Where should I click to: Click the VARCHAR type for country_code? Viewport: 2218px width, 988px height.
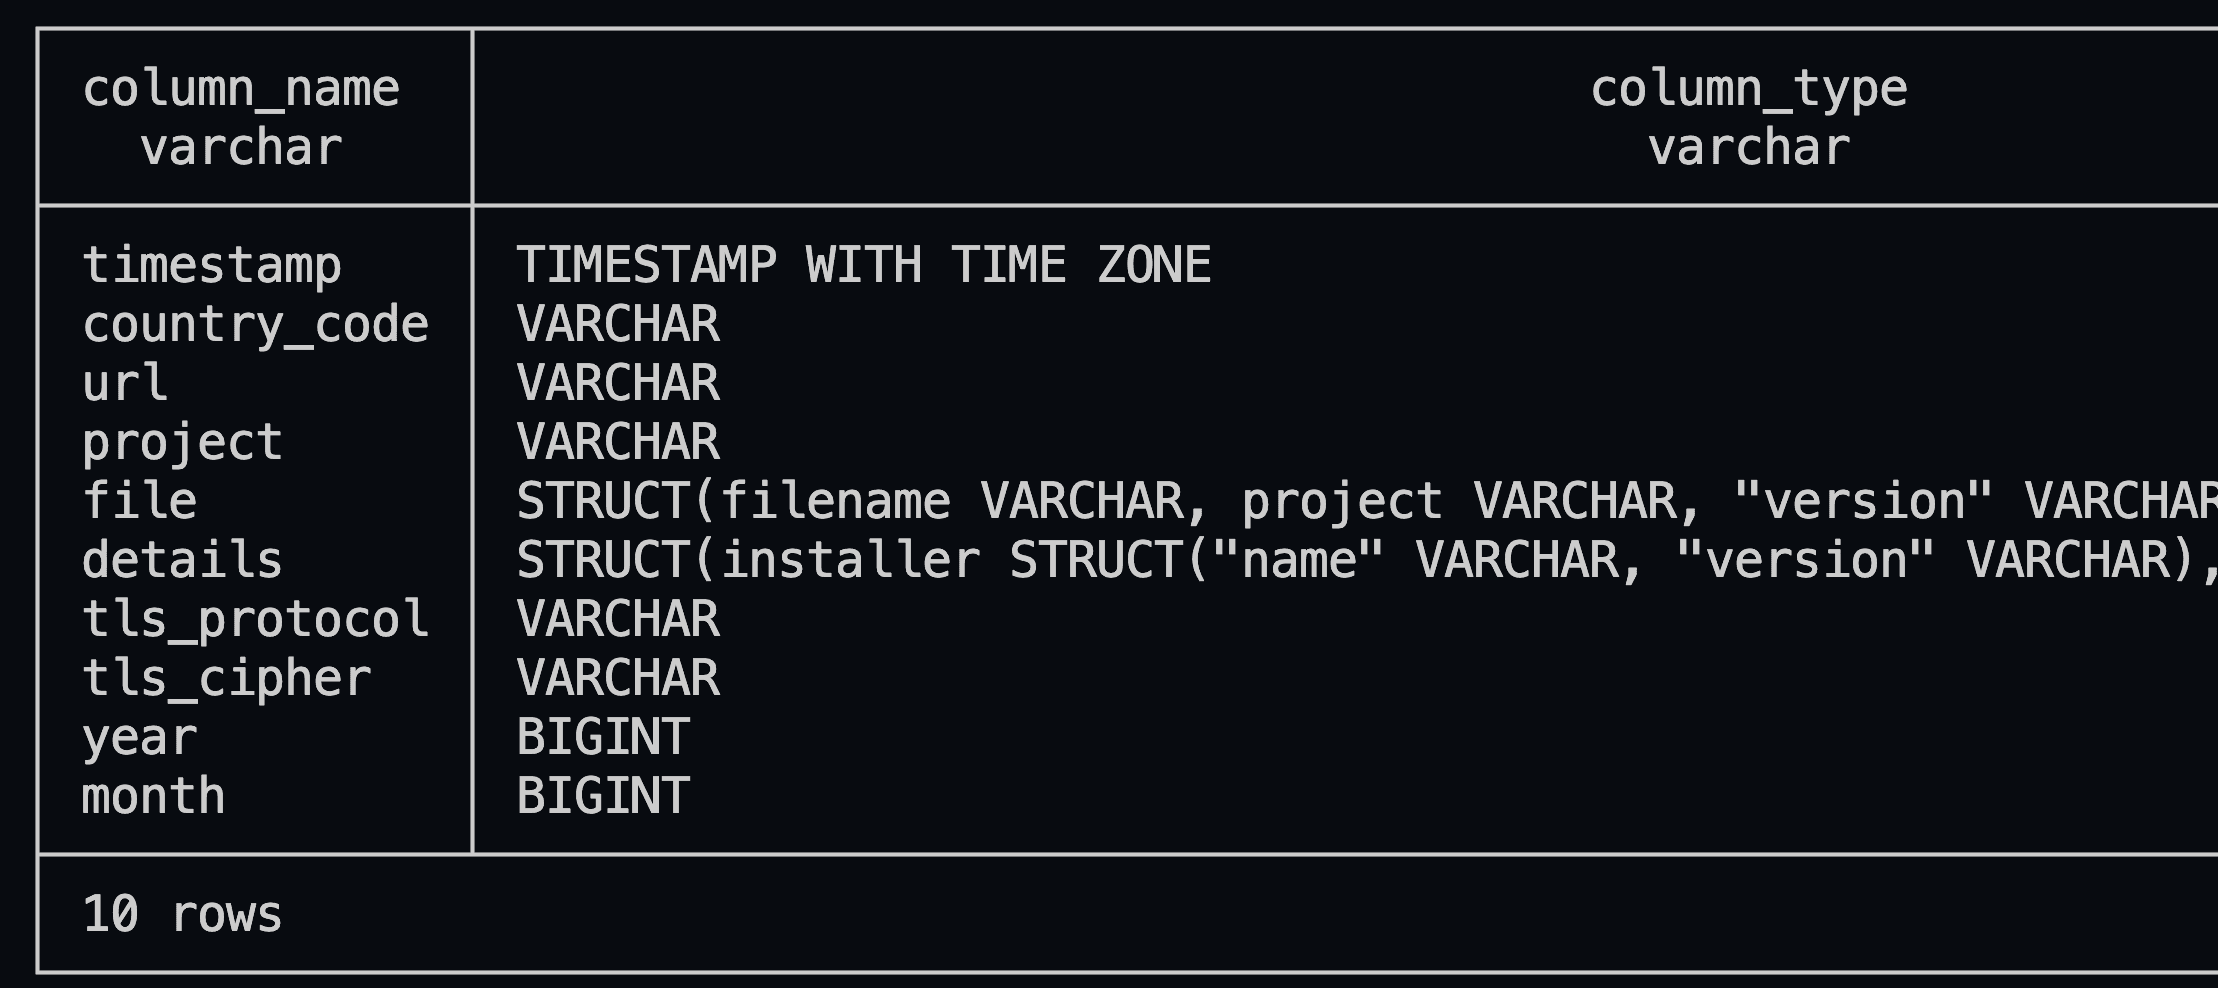[x=617, y=325]
